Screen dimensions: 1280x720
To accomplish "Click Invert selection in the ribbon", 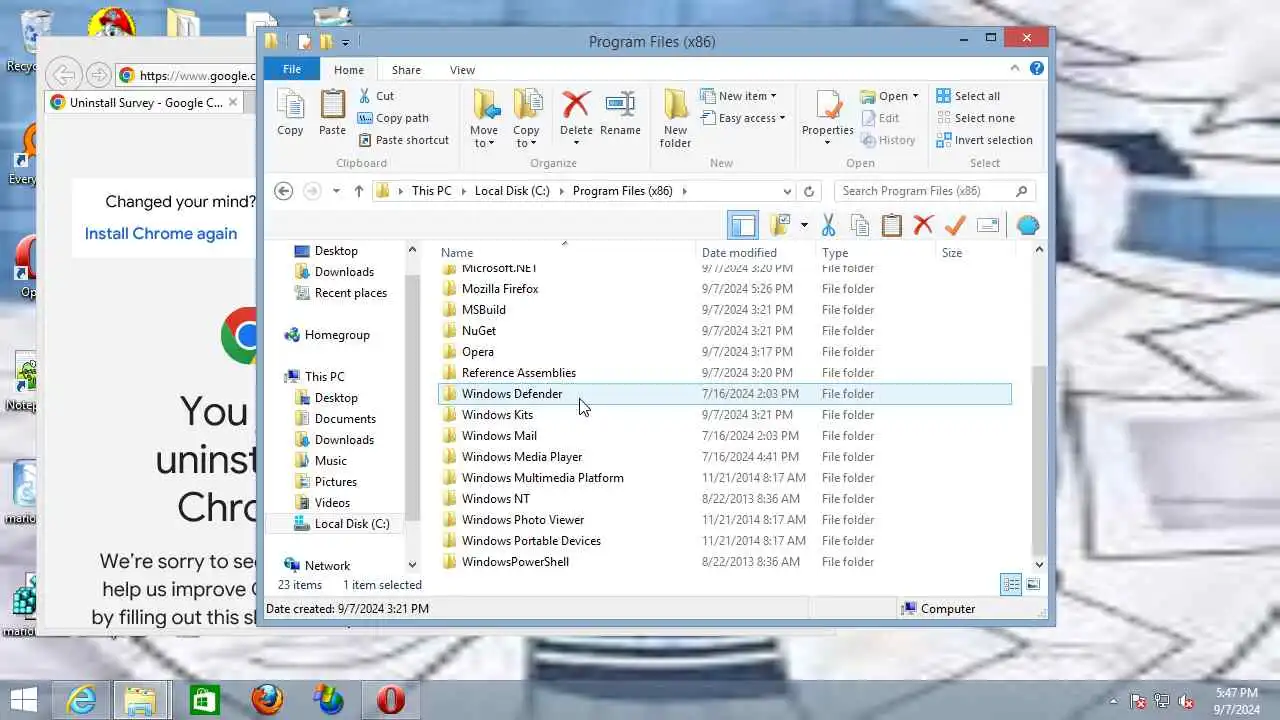I will point(984,140).
